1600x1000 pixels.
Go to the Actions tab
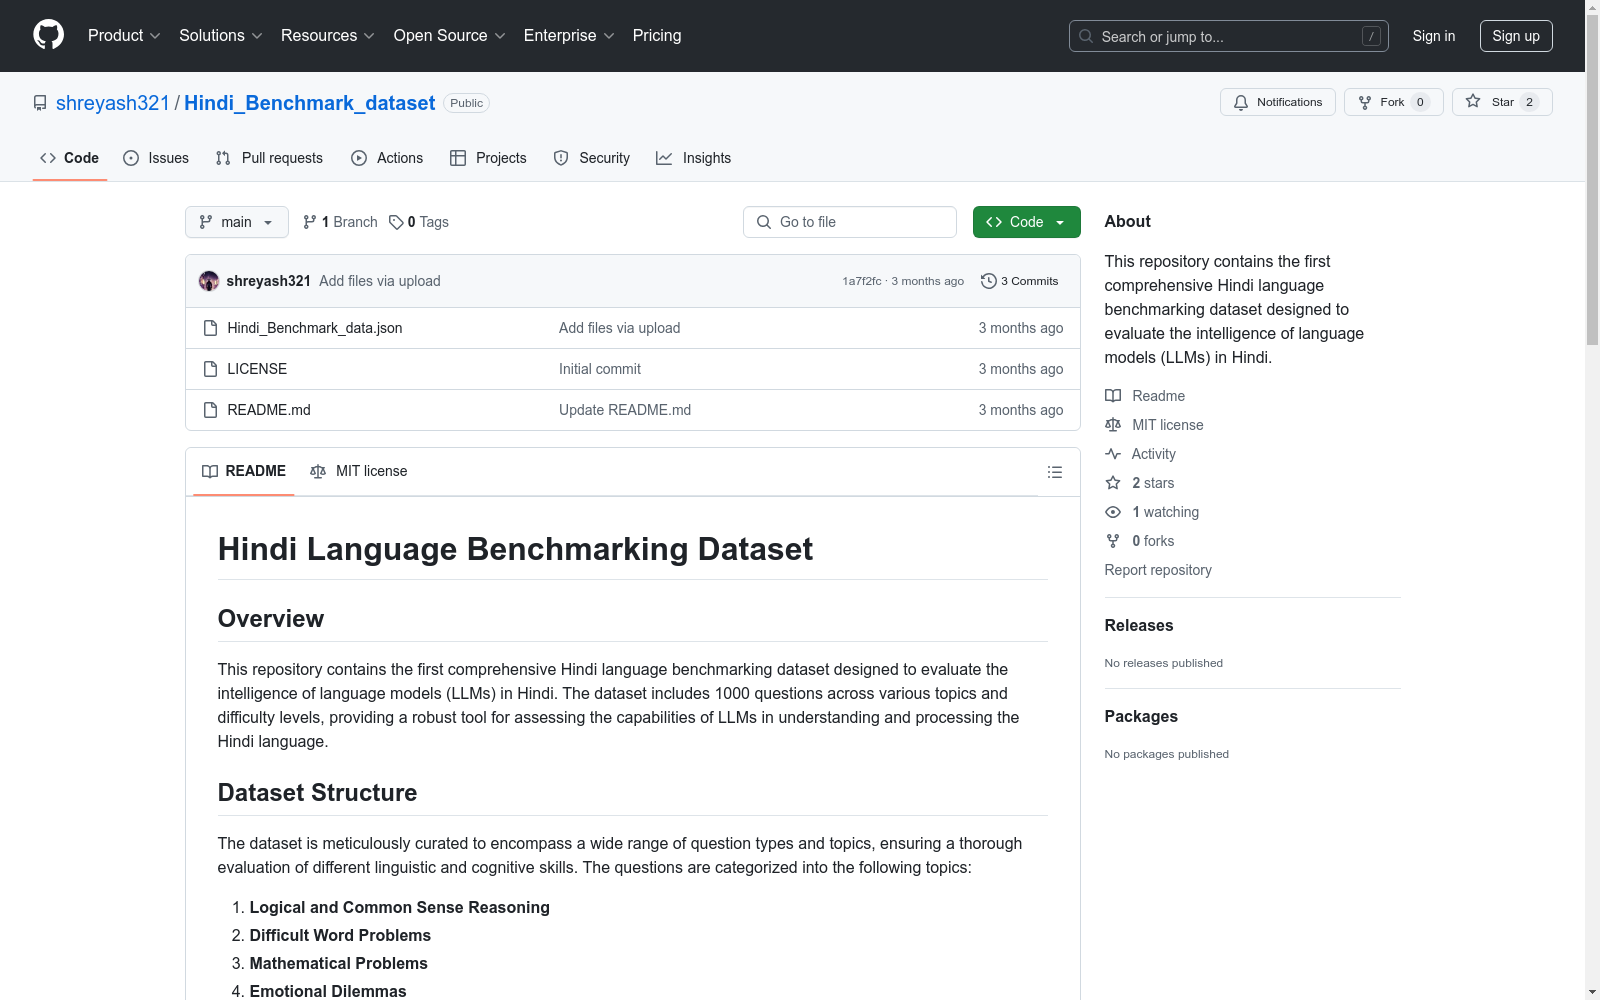pos(387,158)
